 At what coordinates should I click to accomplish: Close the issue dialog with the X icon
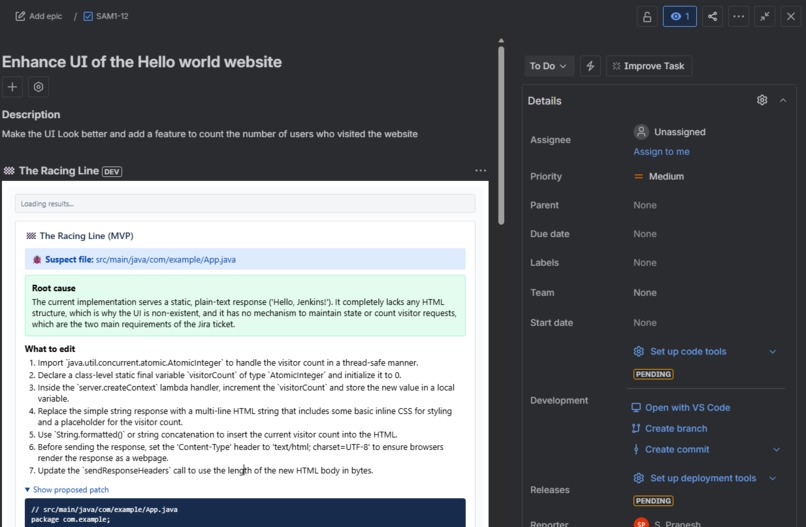point(791,16)
